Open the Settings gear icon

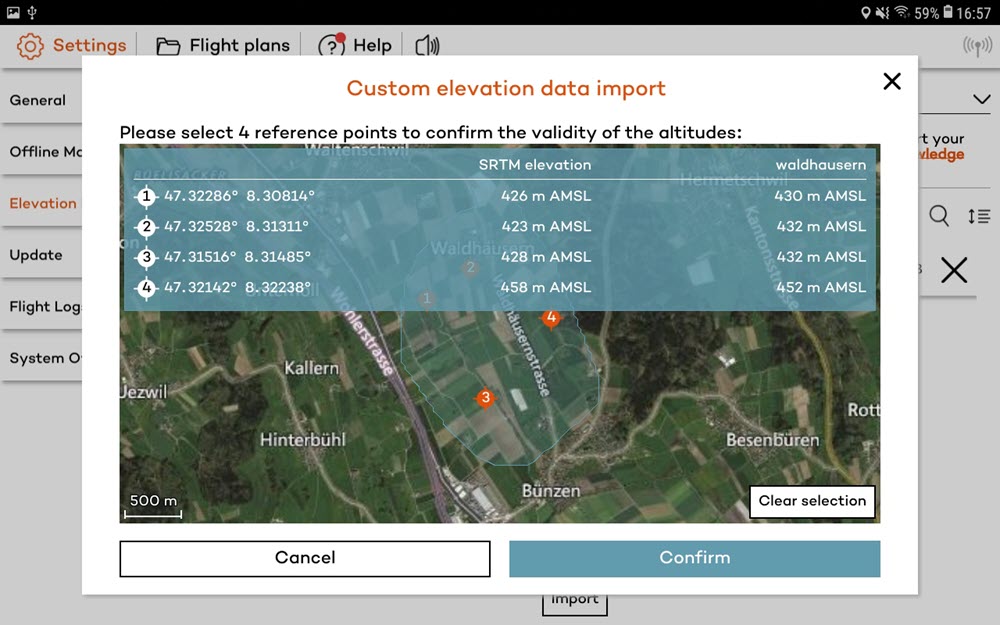pyautogui.click(x=29, y=45)
